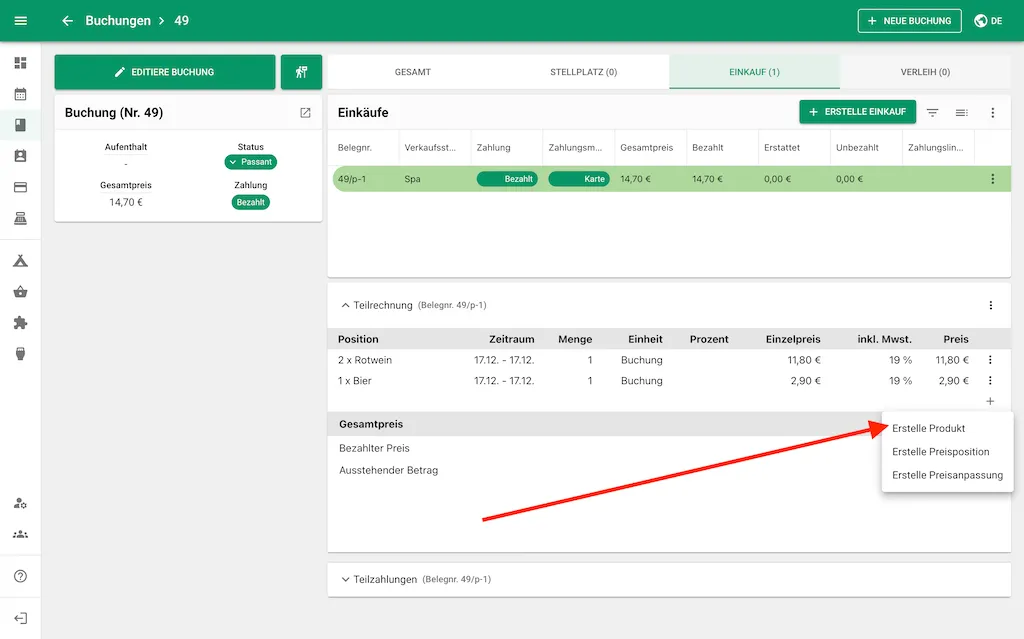Open three-dot menu for 2 x Rotwein
This screenshot has height=639, width=1024.
pos(990,360)
